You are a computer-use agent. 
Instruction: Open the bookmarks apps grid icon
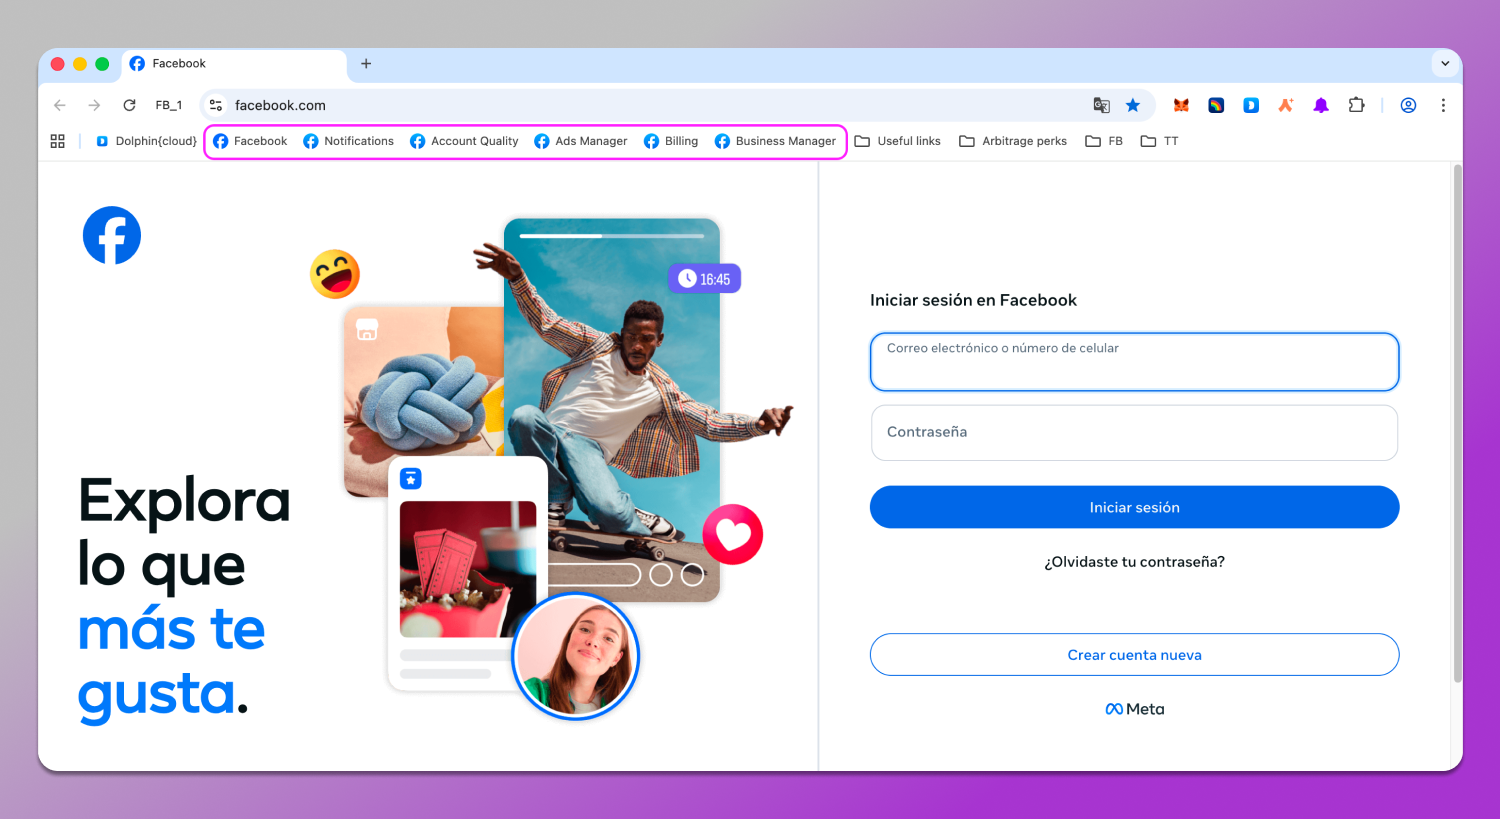click(57, 141)
